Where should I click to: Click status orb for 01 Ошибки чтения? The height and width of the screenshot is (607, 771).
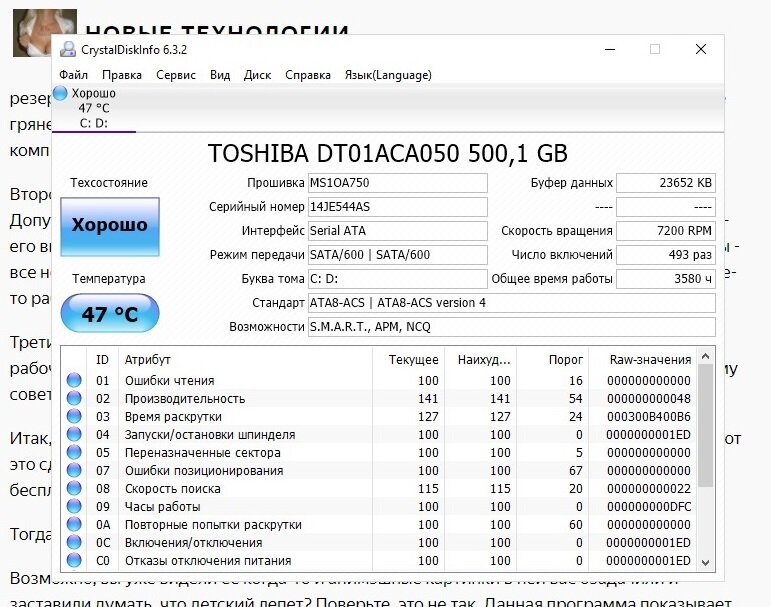click(x=74, y=380)
